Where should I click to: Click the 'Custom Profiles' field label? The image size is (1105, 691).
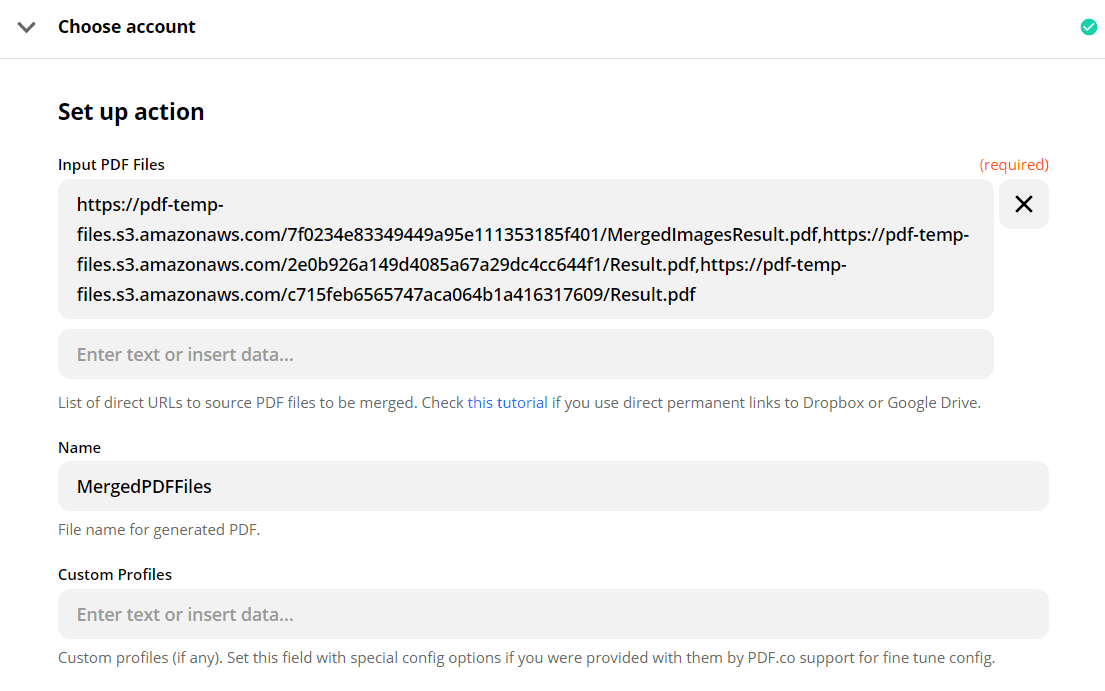(115, 575)
